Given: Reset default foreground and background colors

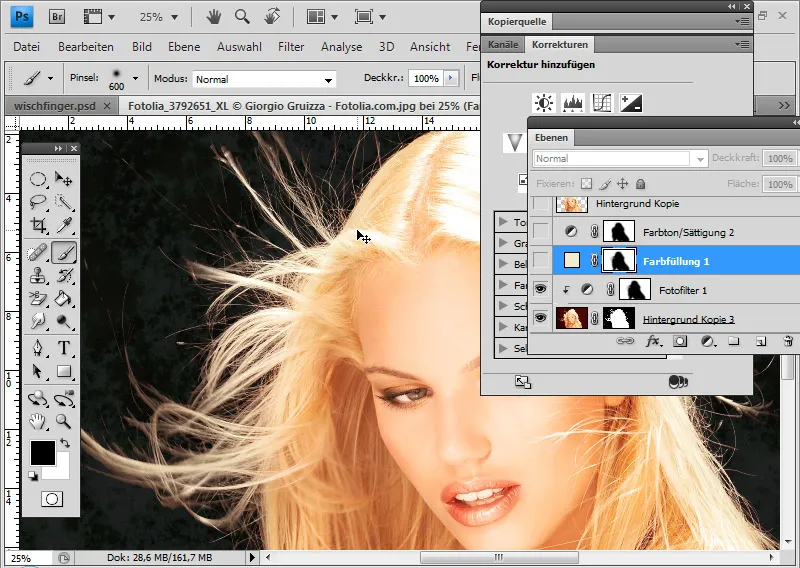Looking at the screenshot, I should [x=33, y=476].
